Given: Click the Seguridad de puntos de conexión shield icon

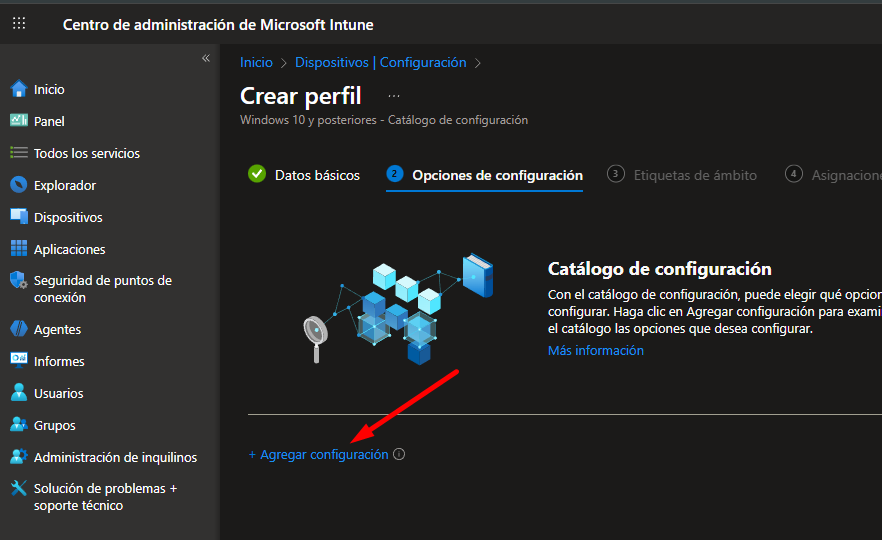Looking at the screenshot, I should 18,281.
